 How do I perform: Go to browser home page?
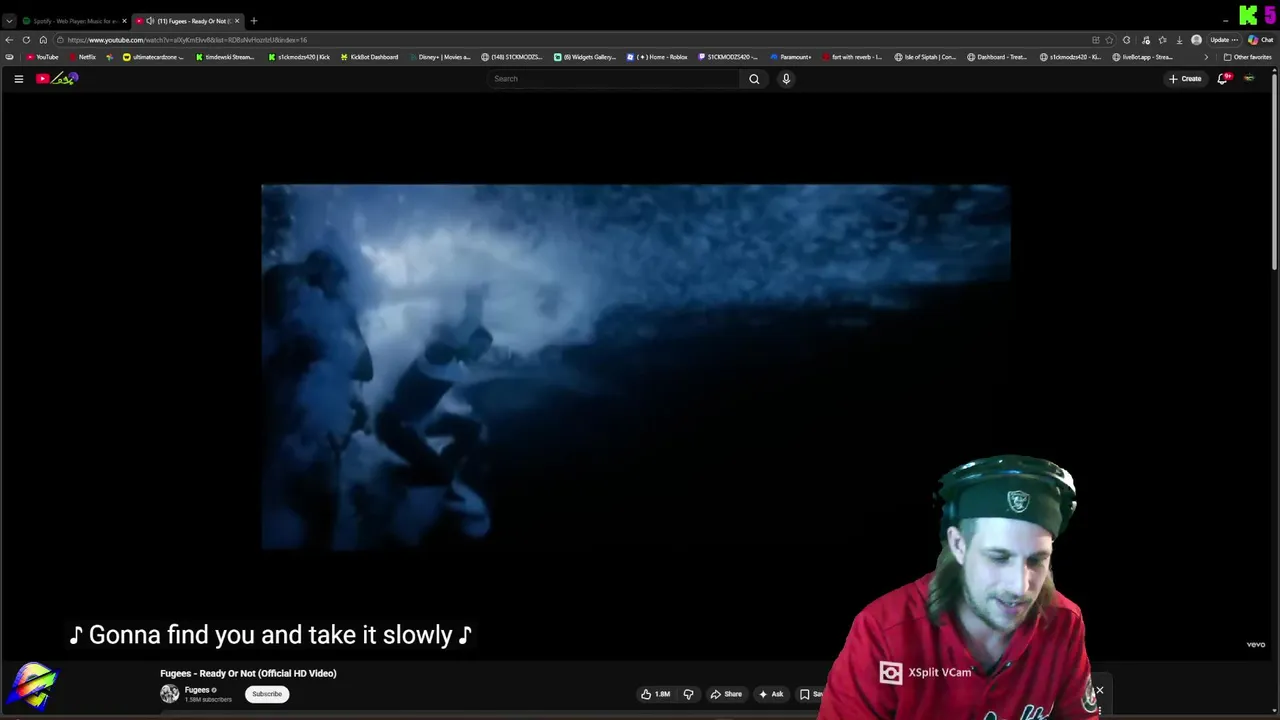pyautogui.click(x=43, y=40)
